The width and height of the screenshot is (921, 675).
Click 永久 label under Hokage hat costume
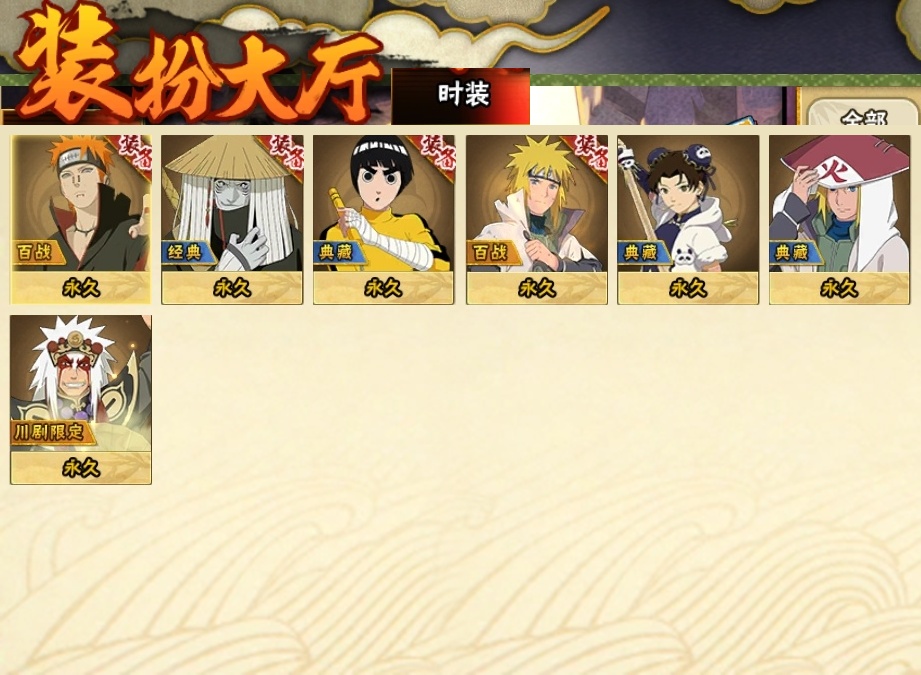coord(839,288)
